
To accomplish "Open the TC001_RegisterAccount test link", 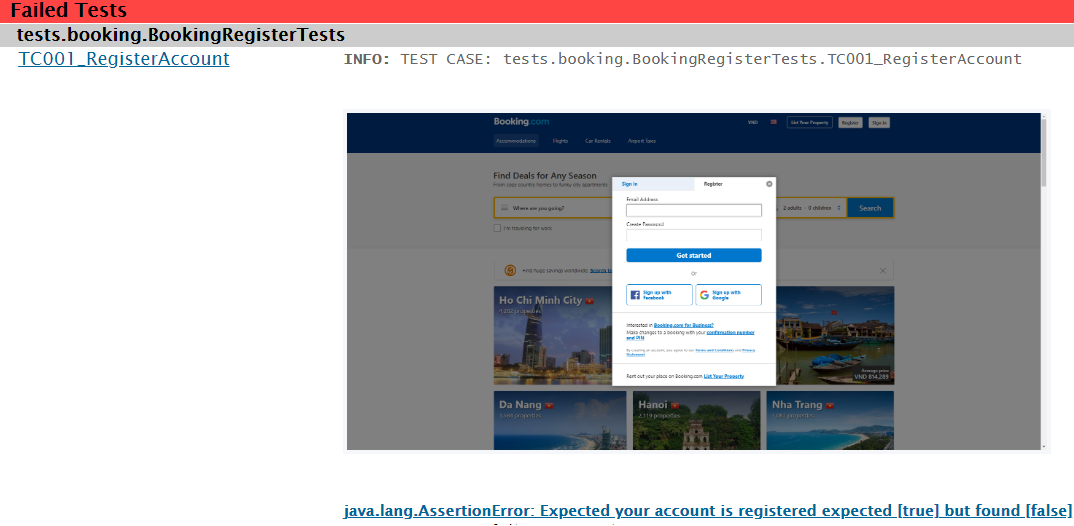I will pyautogui.click(x=124, y=59).
